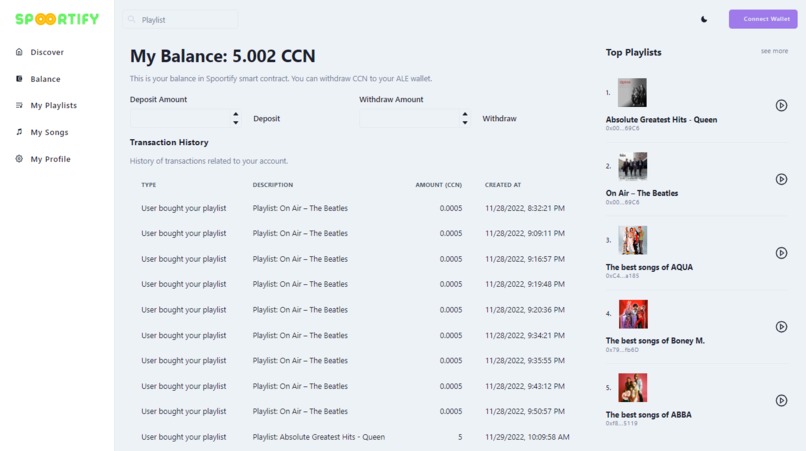Click the DESCRIPTION column header
Screen dimensions: 806x451
272,185
